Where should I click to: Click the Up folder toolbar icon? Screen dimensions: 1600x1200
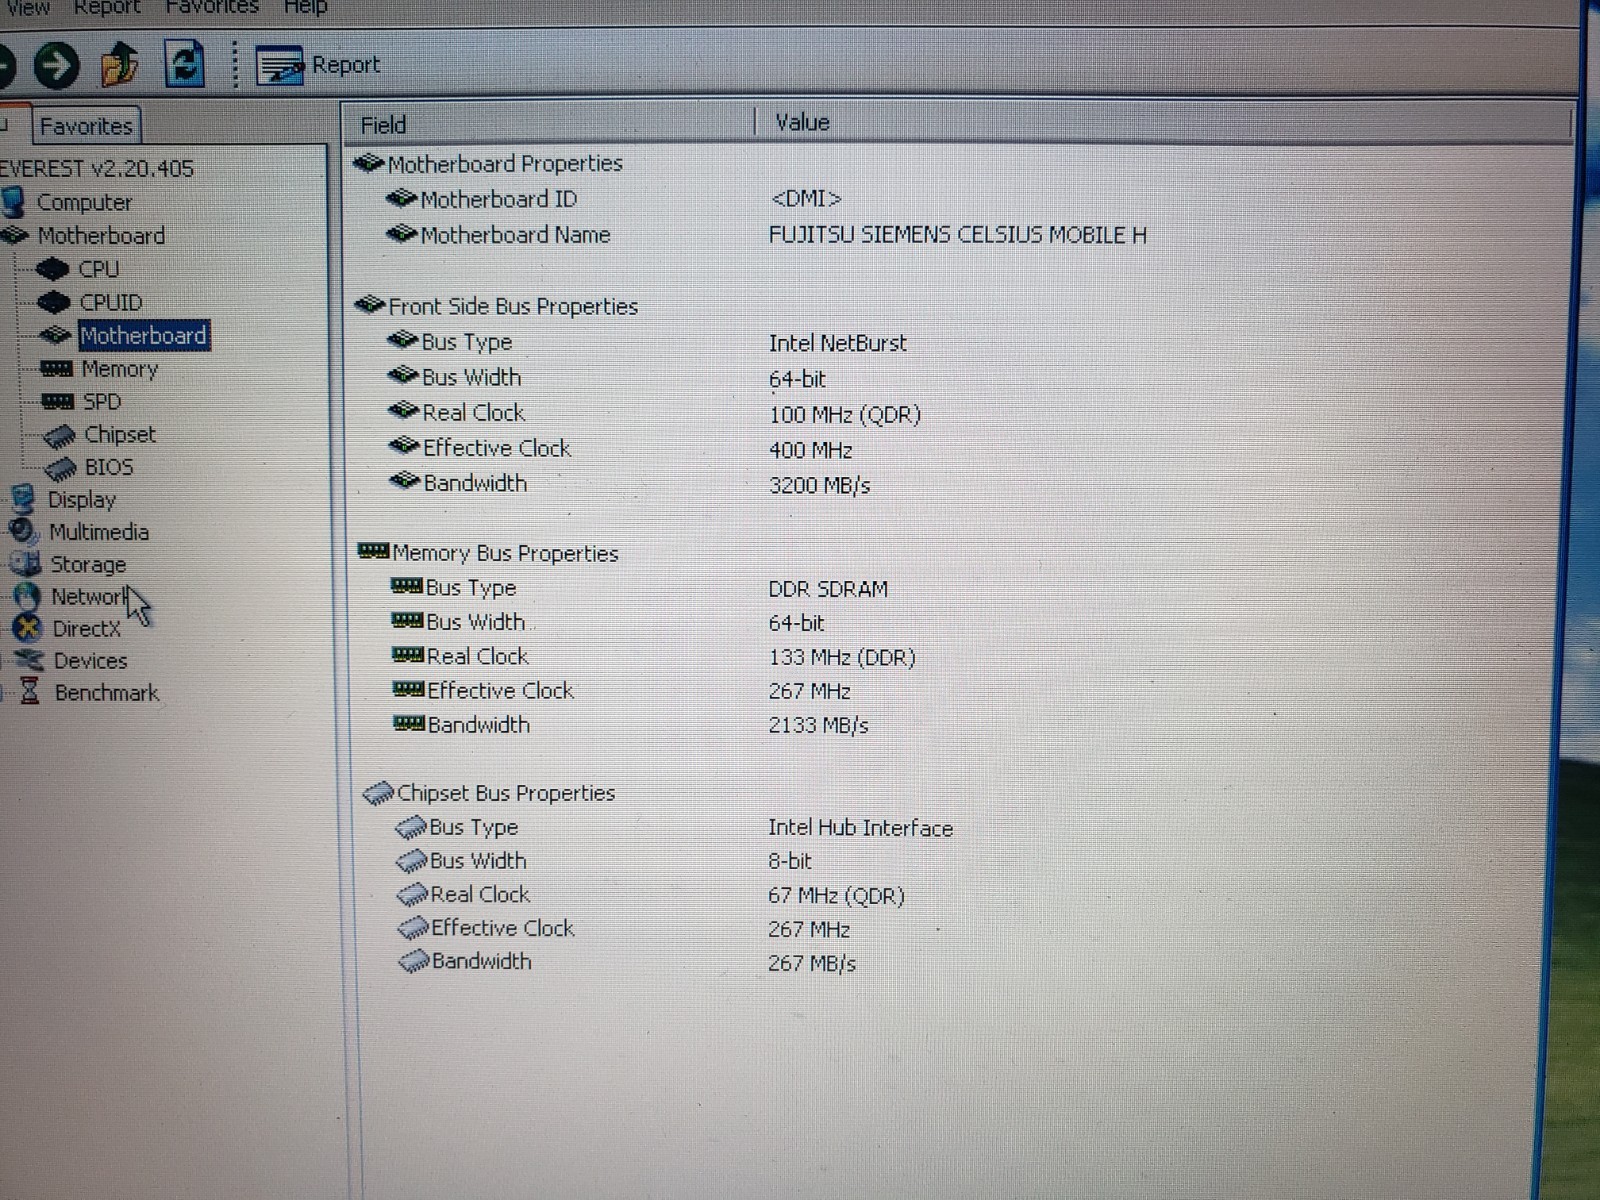[x=120, y=65]
